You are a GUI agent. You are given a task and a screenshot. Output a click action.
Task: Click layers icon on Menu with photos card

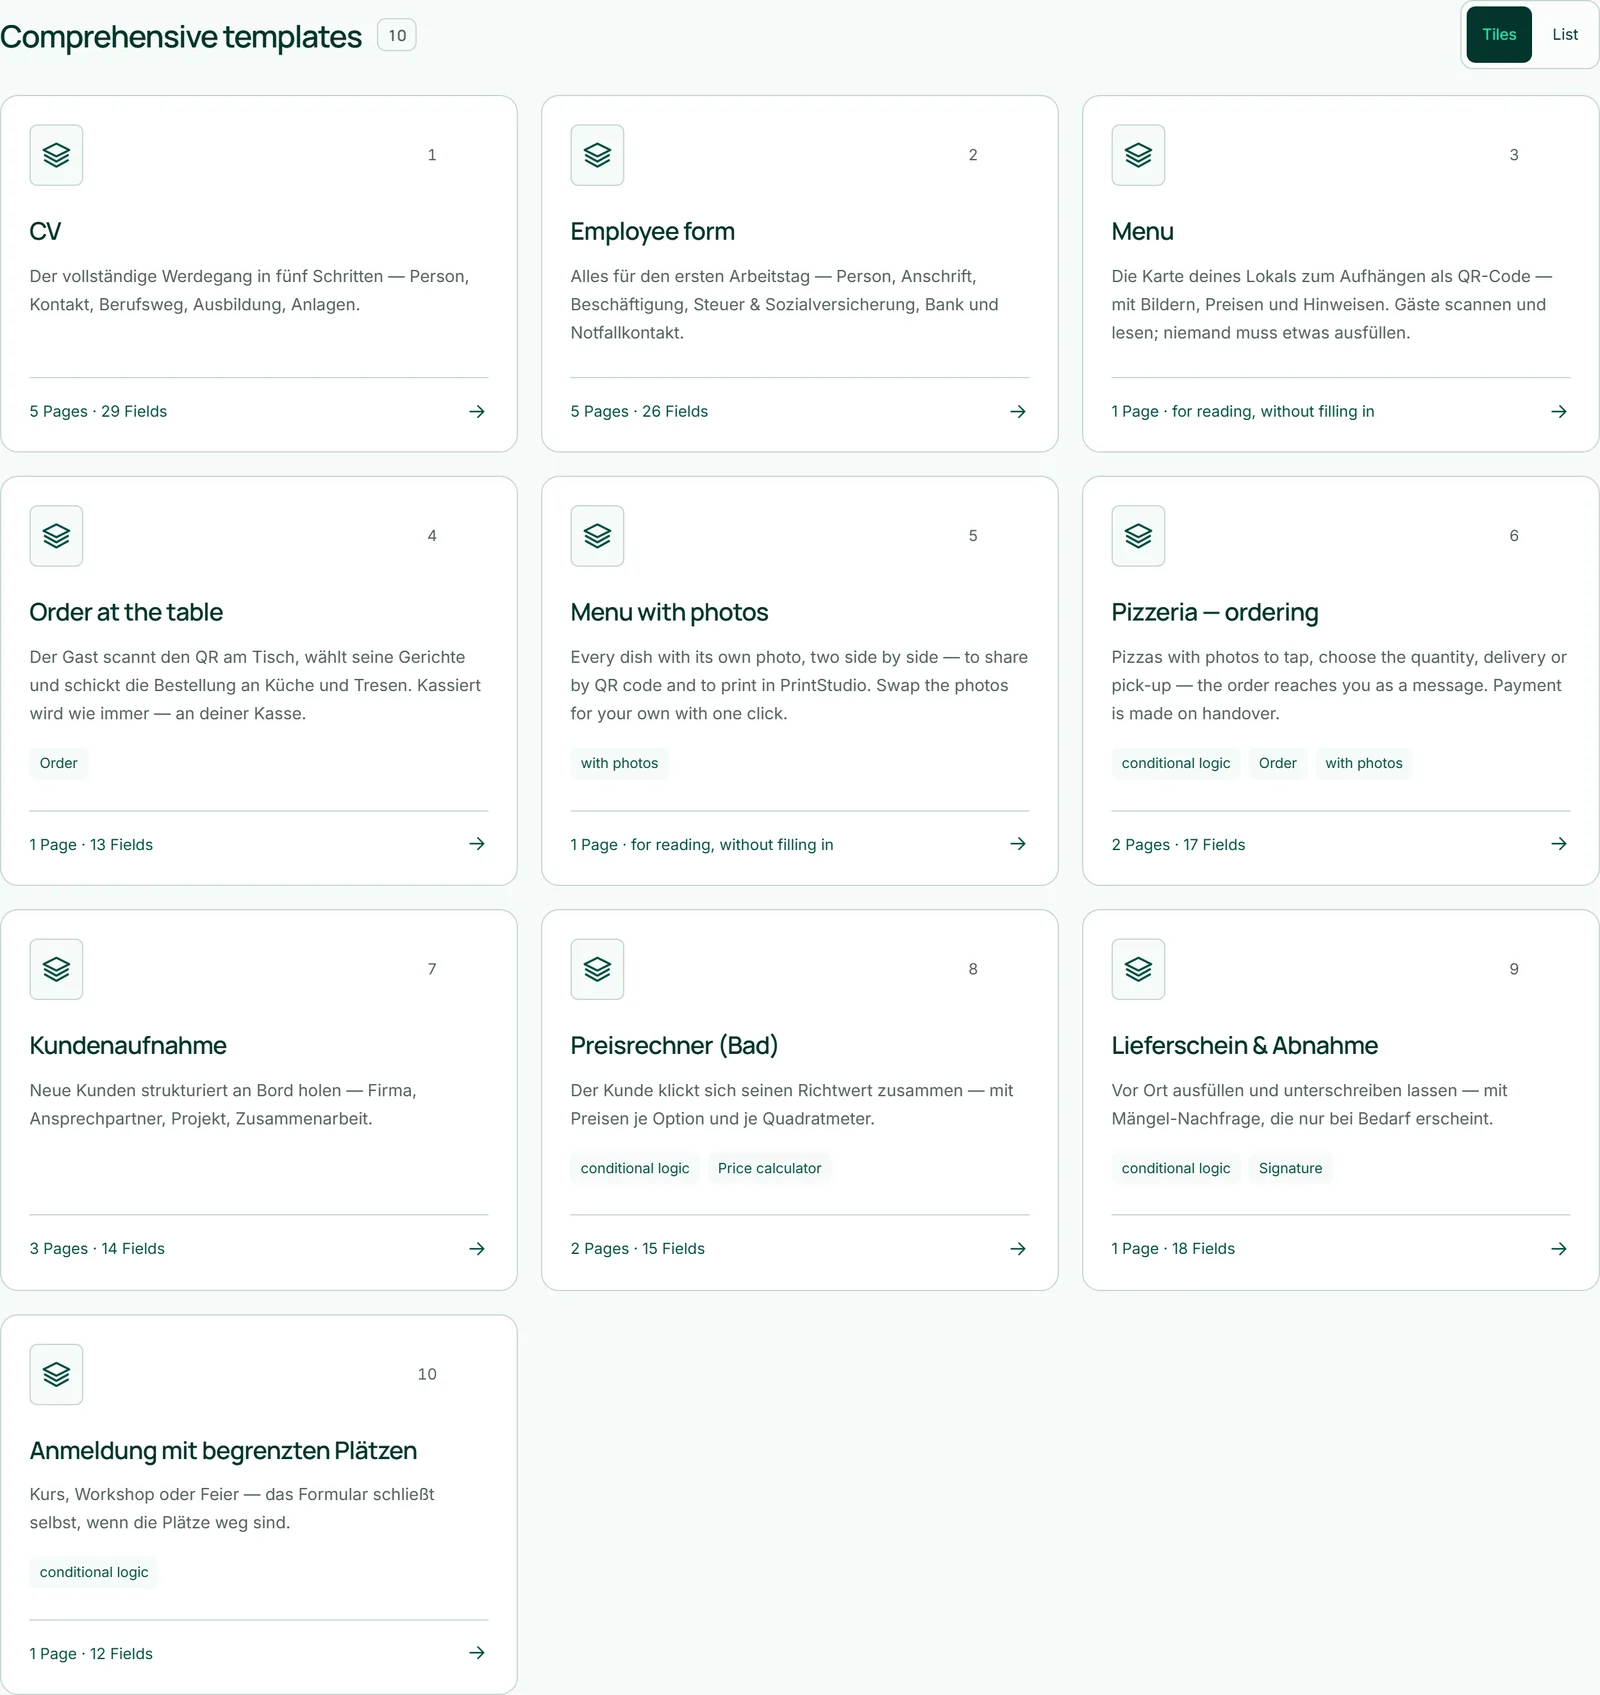click(x=597, y=536)
